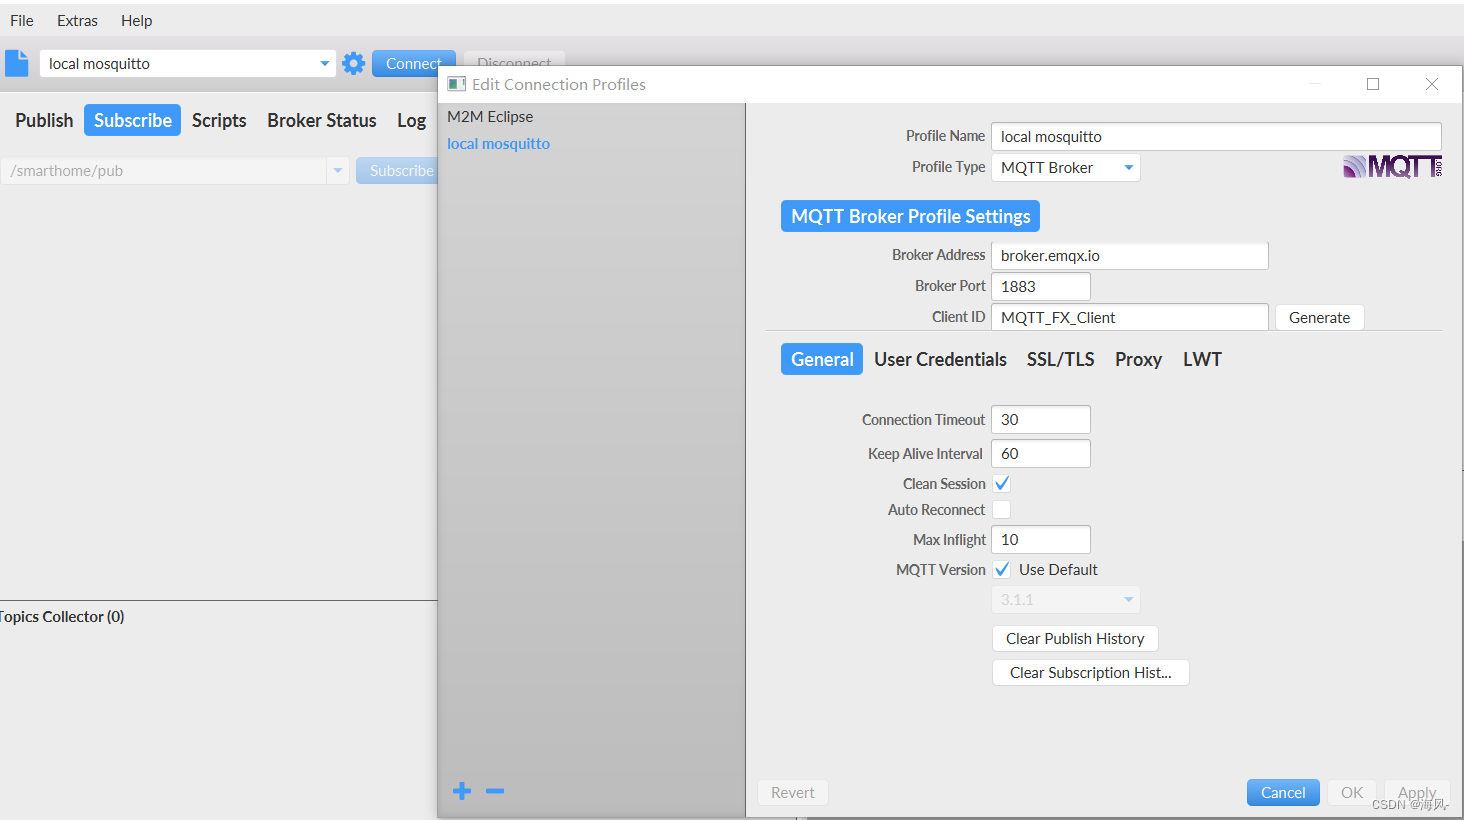Image resolution: width=1464 pixels, height=820 pixels.
Task: Maximize the Edit Connection Profiles dialog
Action: pos(1373,84)
